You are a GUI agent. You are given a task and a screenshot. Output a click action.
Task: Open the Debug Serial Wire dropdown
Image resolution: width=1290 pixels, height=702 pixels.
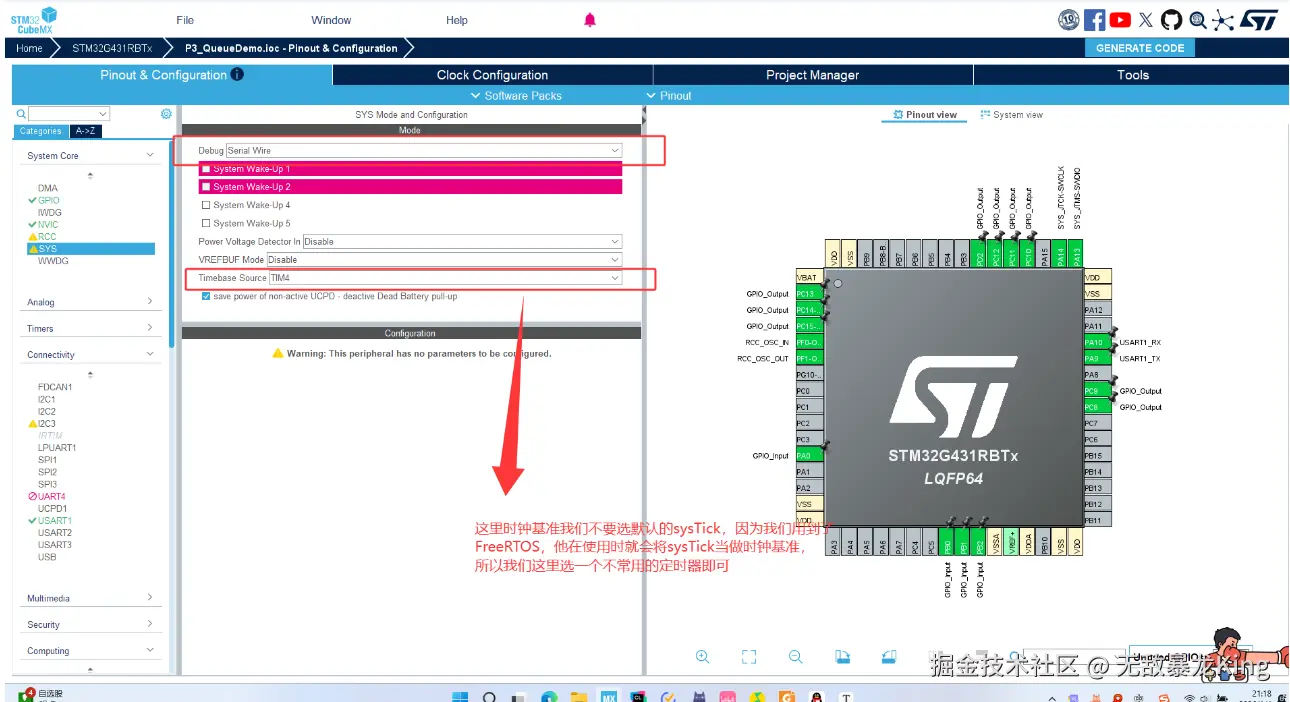click(424, 150)
